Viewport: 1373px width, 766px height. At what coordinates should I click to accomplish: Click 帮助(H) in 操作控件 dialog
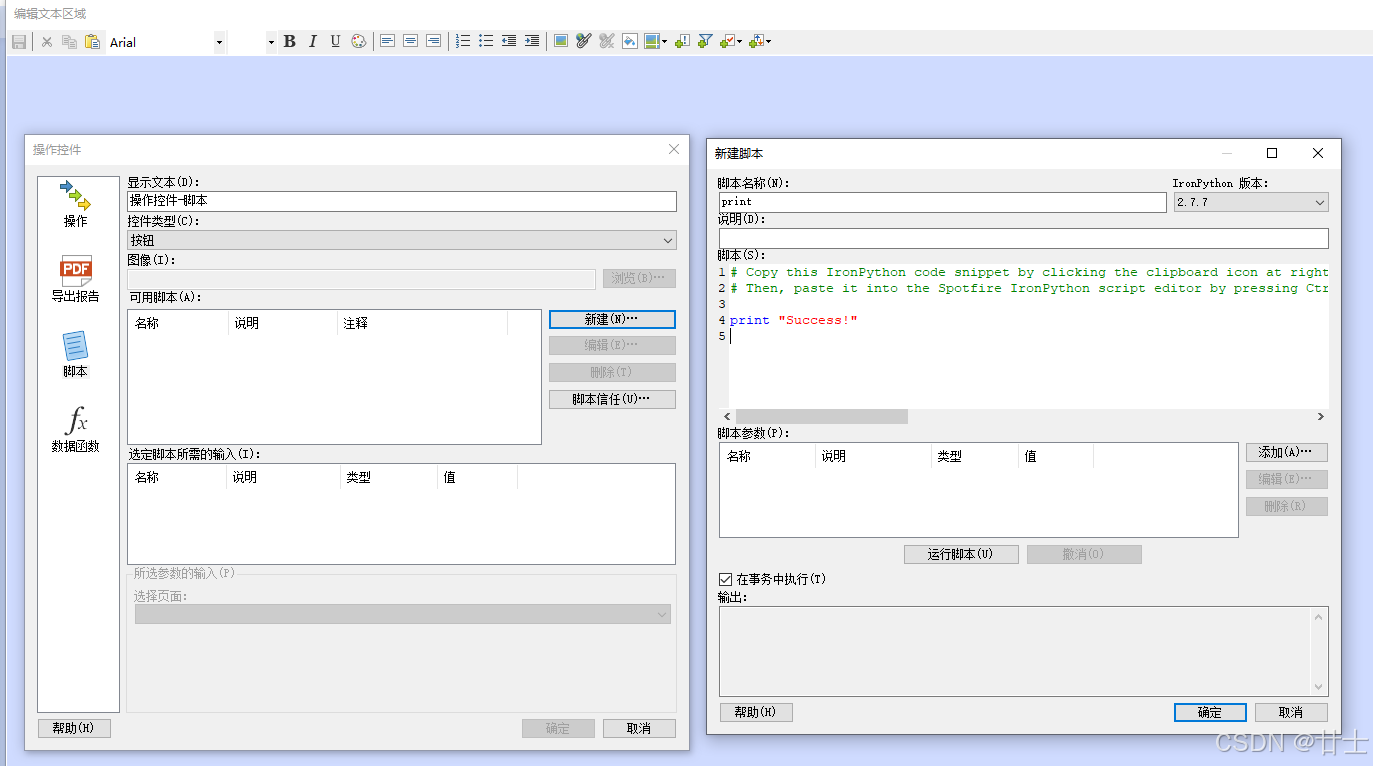click(74, 728)
